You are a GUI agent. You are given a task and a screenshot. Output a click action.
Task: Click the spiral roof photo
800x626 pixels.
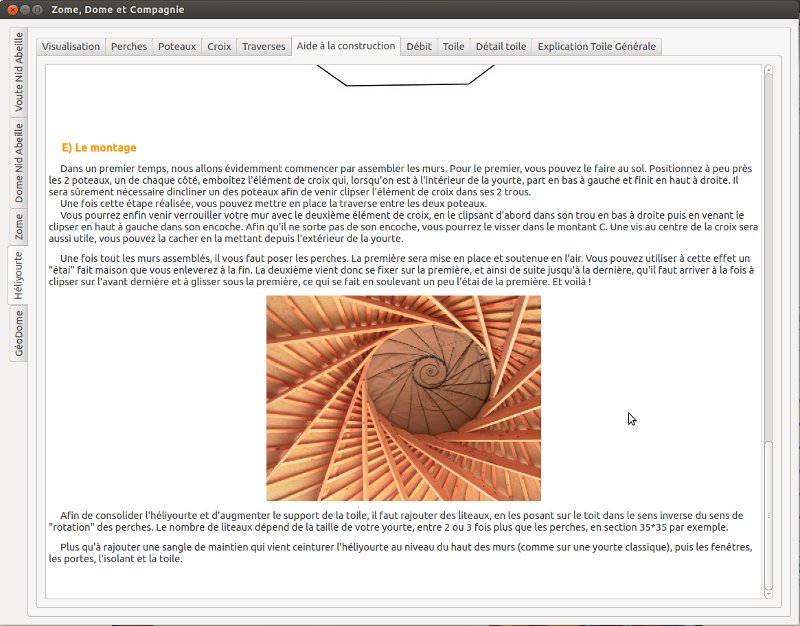pyautogui.click(x=404, y=398)
